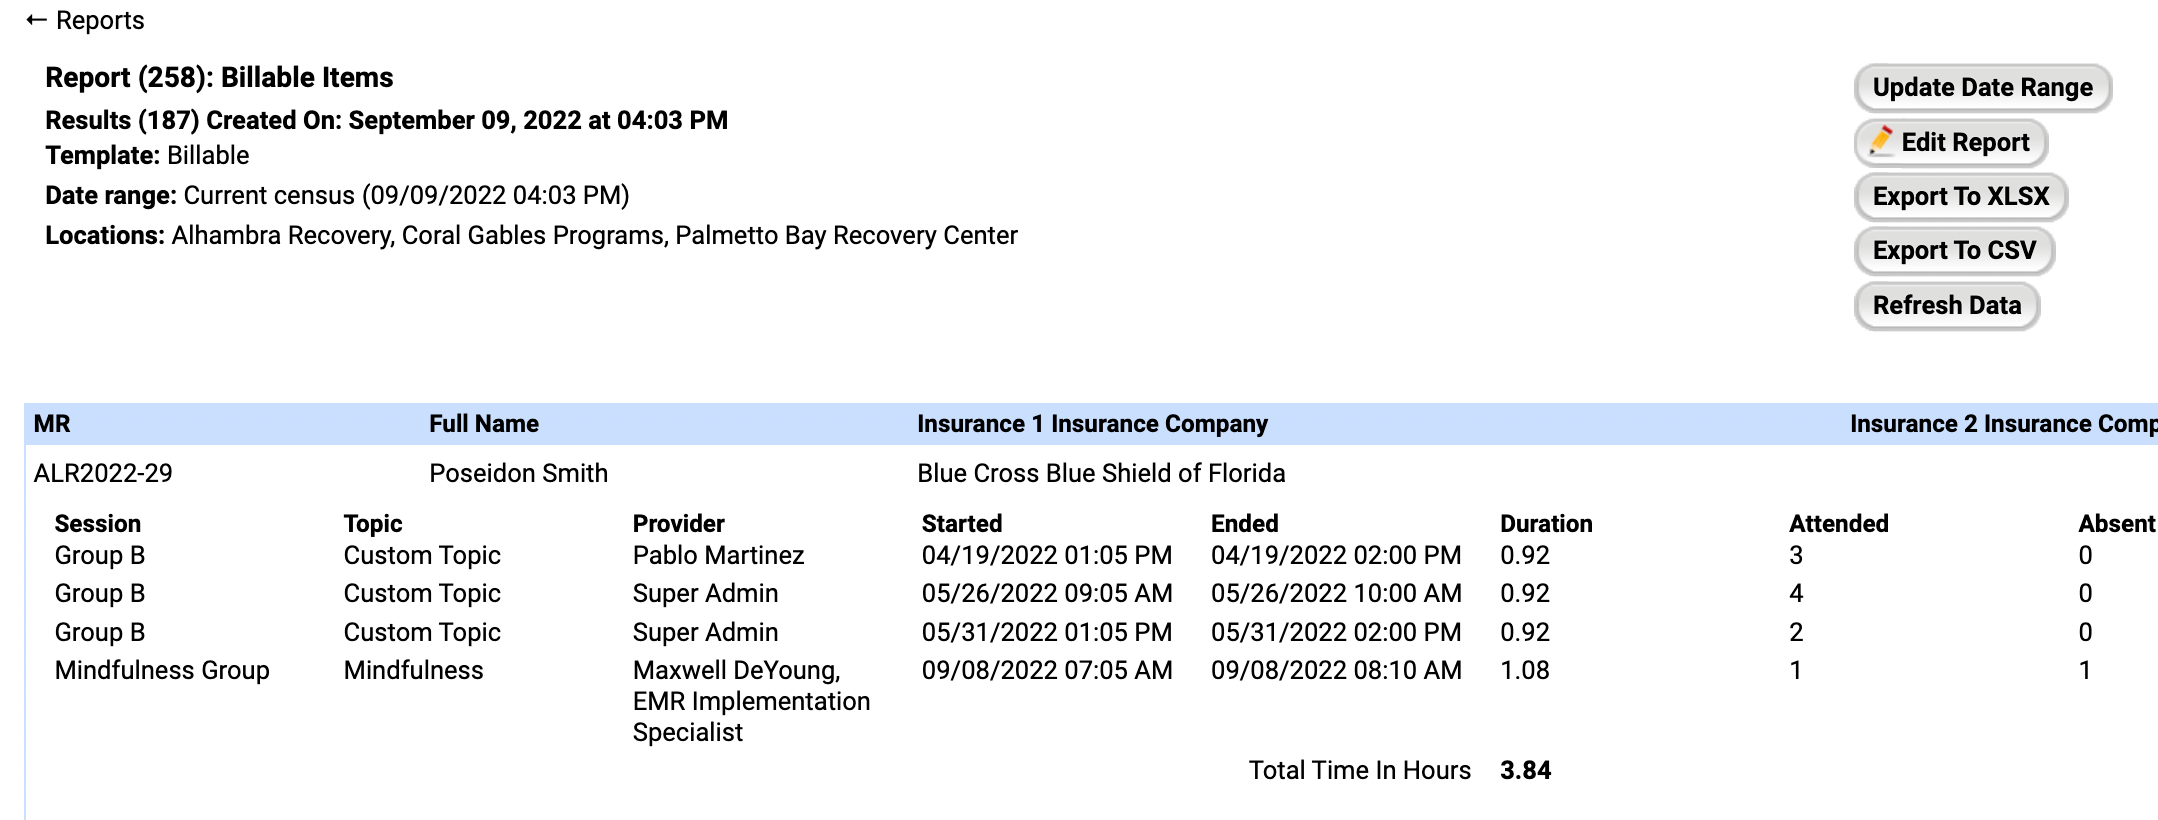Image resolution: width=2158 pixels, height=820 pixels.
Task: Click the total time value 3.84
Action: tap(1525, 770)
